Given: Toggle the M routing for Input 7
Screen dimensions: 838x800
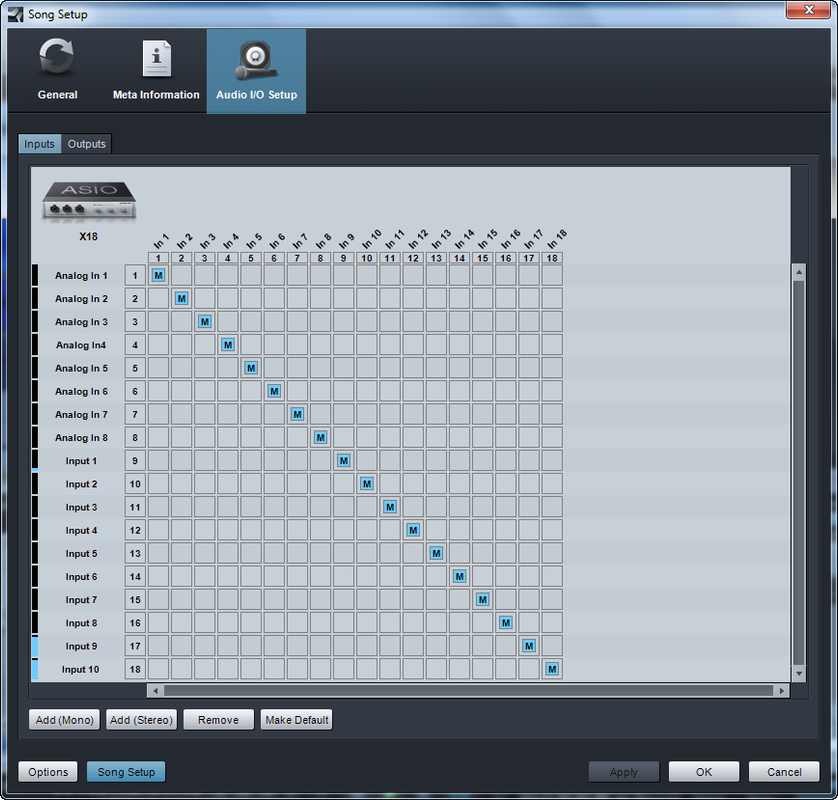Looking at the screenshot, I should (x=483, y=600).
